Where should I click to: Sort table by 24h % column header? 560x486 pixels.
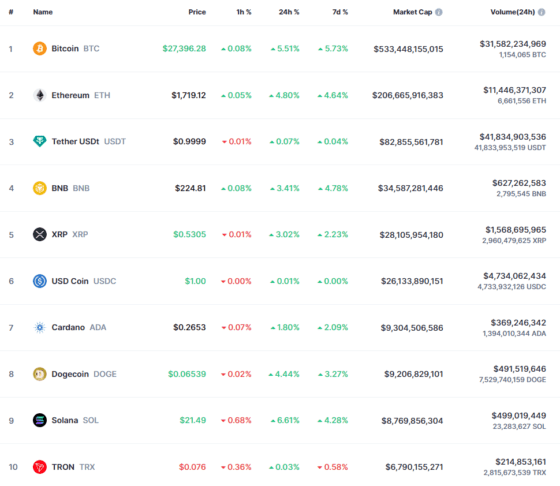289,12
